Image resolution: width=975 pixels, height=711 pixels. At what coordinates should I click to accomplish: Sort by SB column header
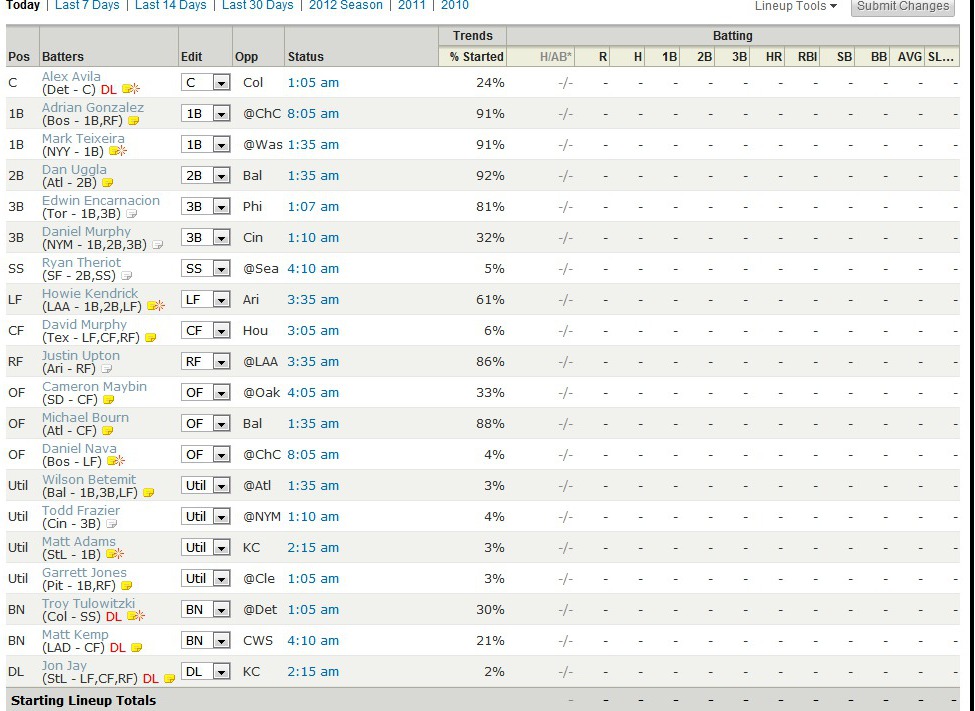(x=844, y=57)
